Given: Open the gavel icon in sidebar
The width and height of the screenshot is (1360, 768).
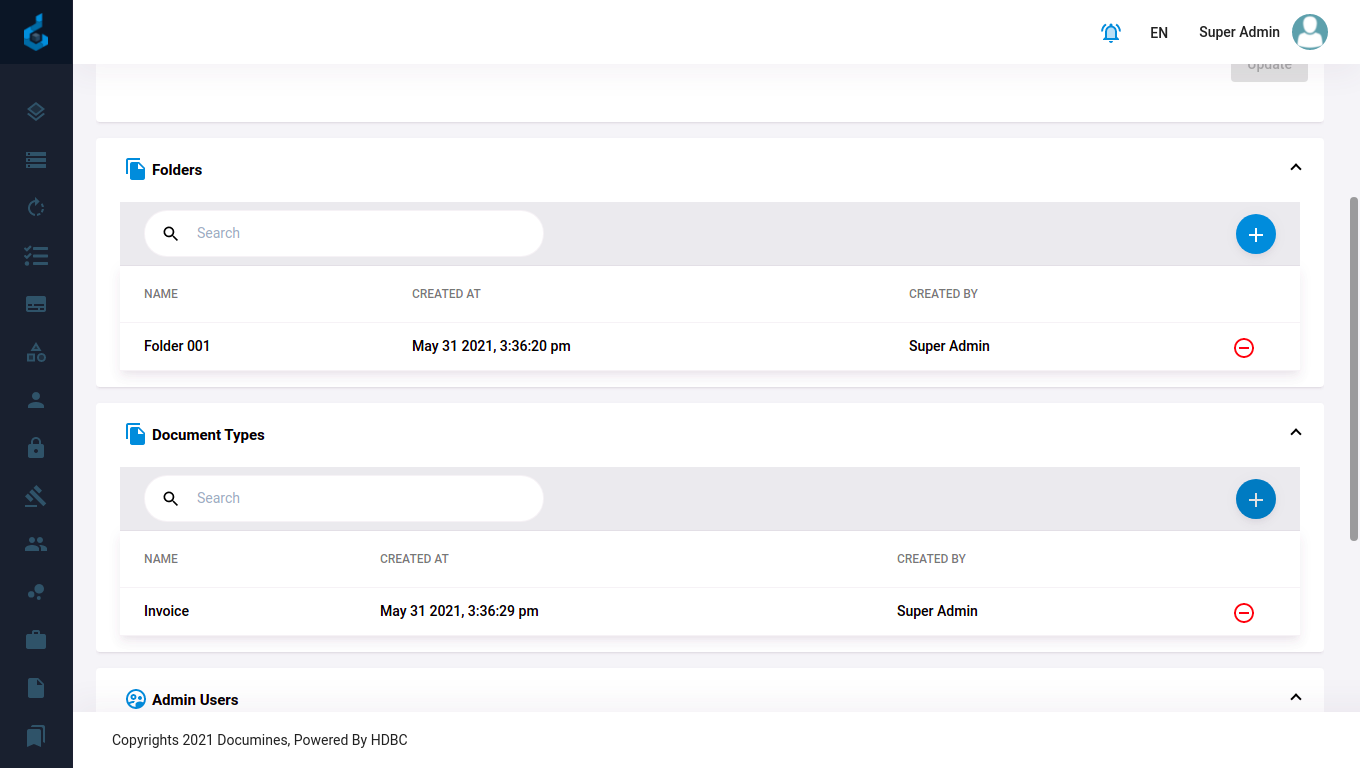Looking at the screenshot, I should tap(36, 496).
